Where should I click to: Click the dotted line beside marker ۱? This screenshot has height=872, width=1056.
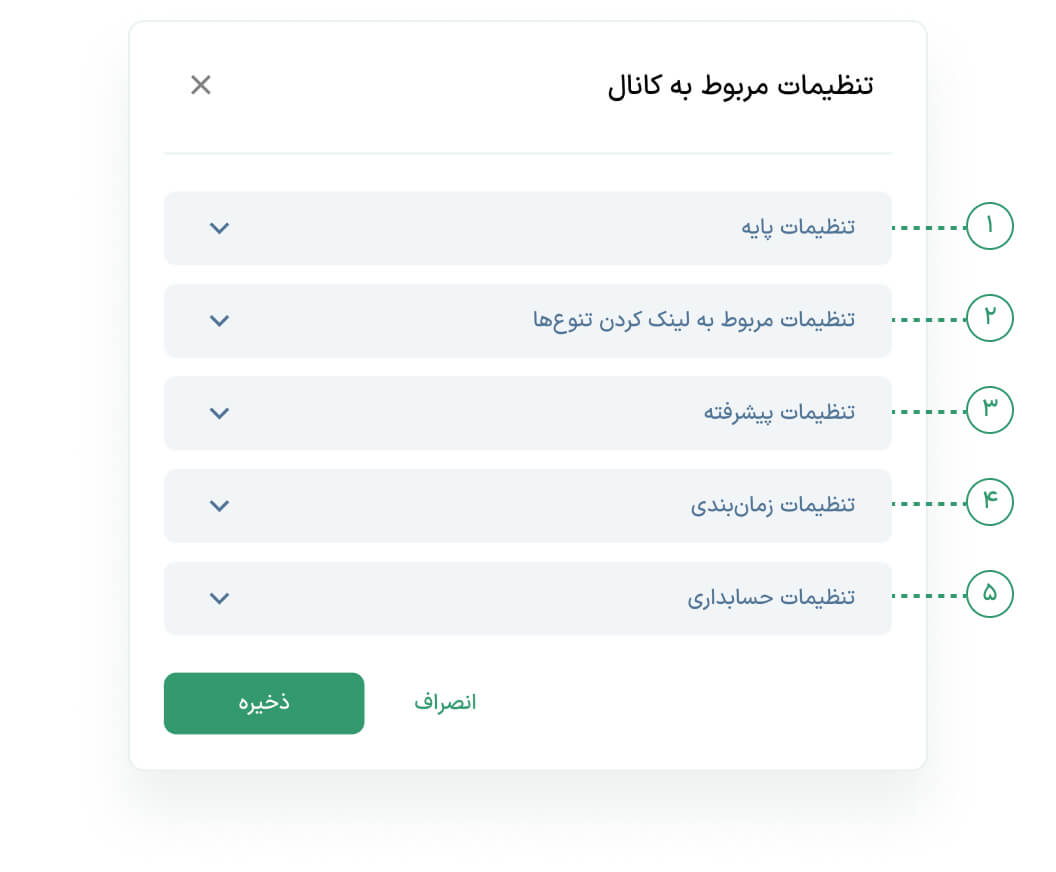(x=928, y=228)
